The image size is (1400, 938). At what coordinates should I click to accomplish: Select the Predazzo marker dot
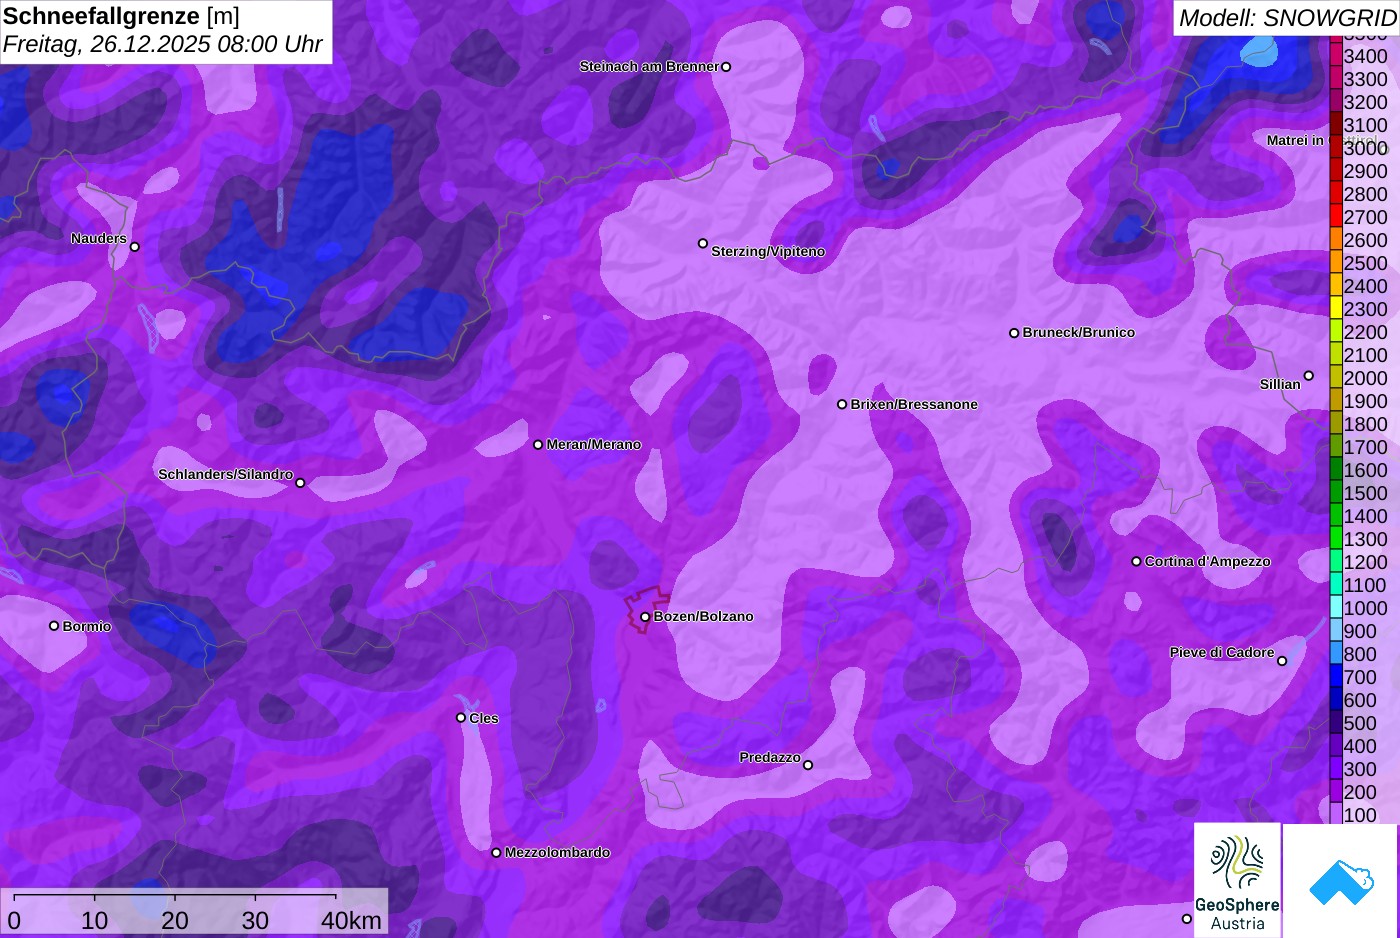coord(808,765)
